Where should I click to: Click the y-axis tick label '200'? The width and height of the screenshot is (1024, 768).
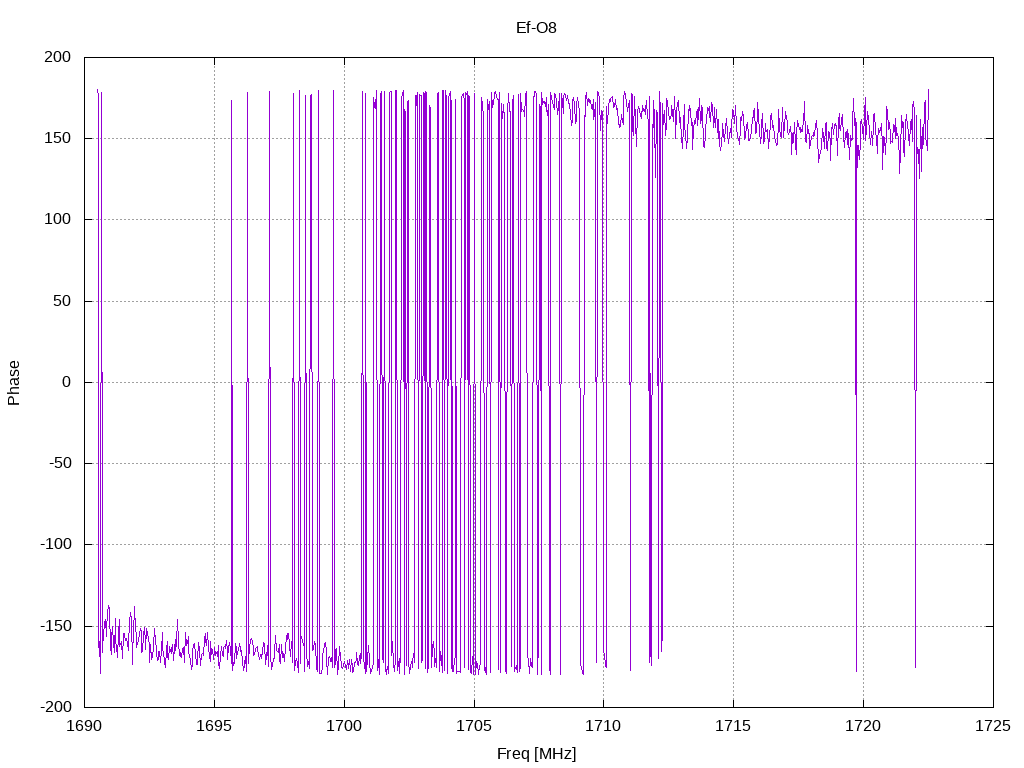coord(57,57)
